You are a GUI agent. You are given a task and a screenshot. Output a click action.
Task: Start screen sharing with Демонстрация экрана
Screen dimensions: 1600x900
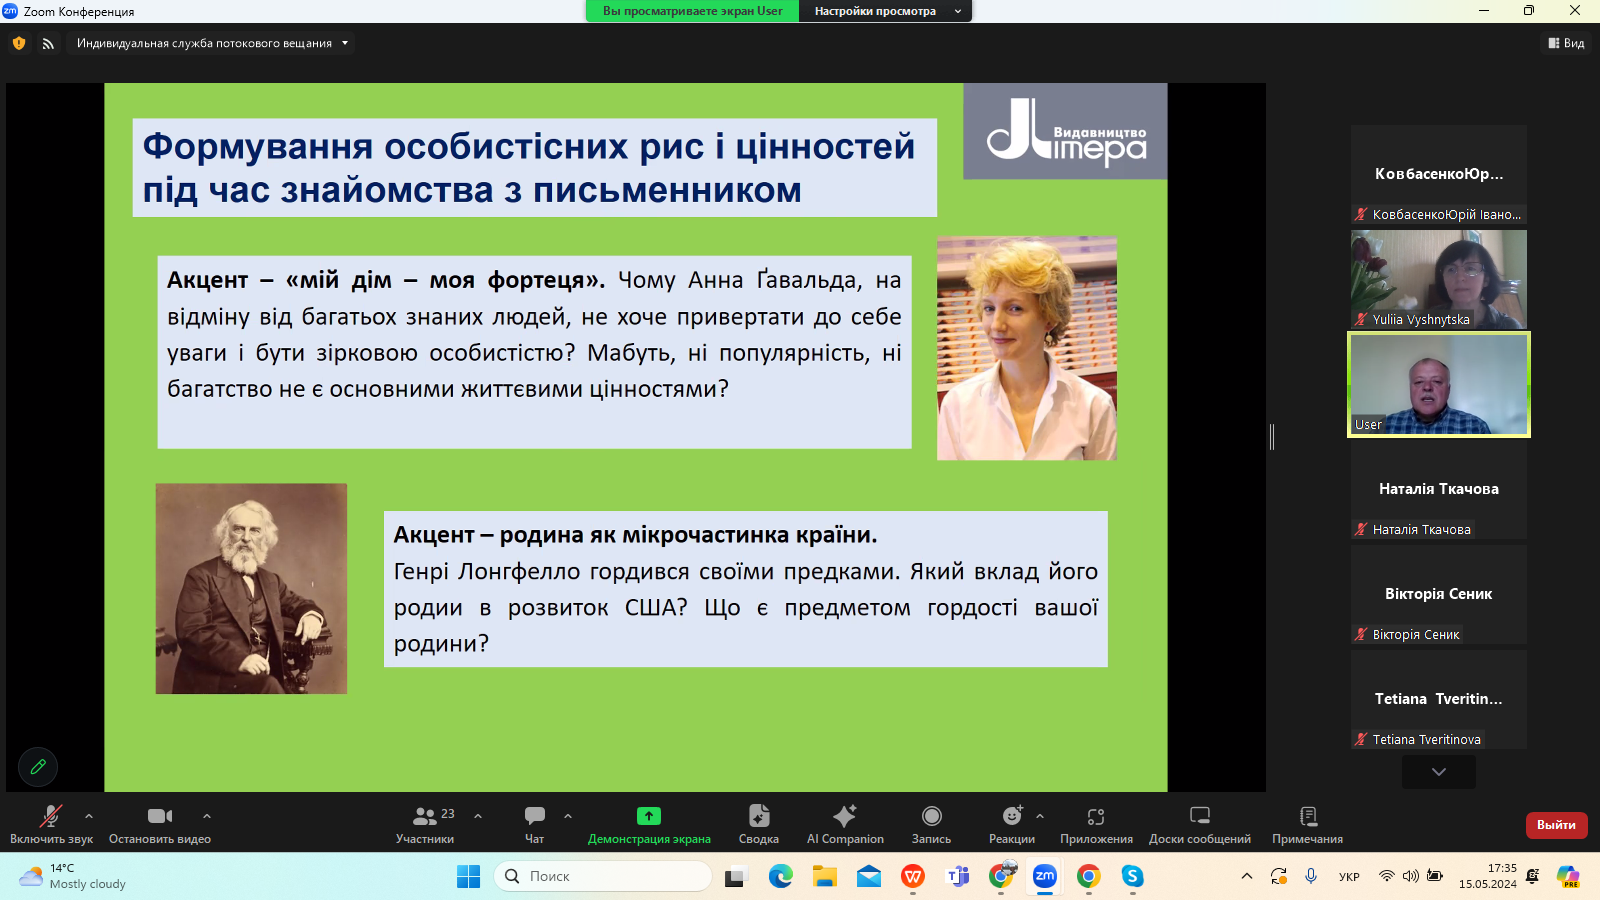coord(649,824)
